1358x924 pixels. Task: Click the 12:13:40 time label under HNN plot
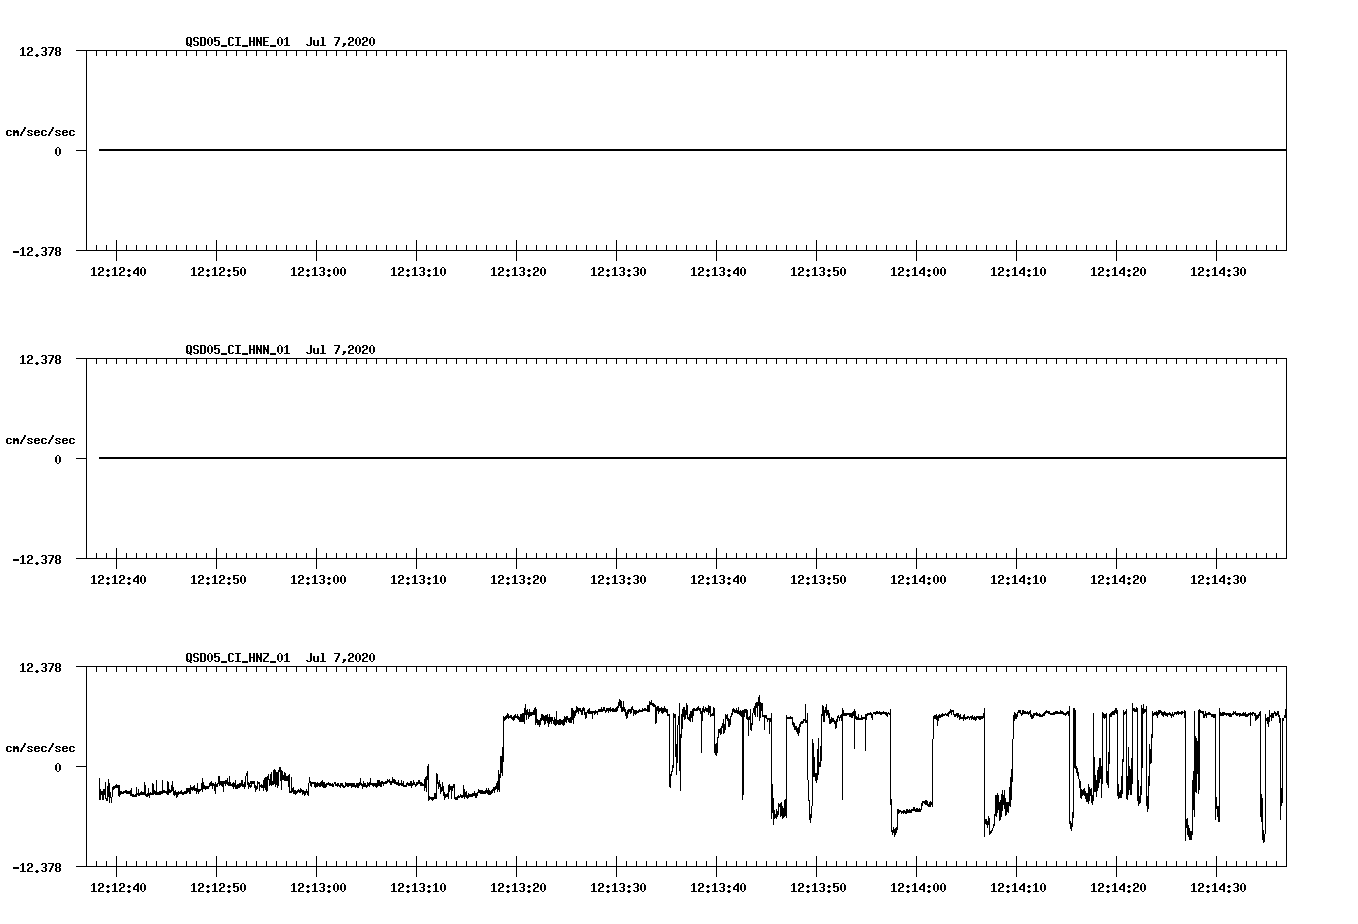[x=718, y=580]
